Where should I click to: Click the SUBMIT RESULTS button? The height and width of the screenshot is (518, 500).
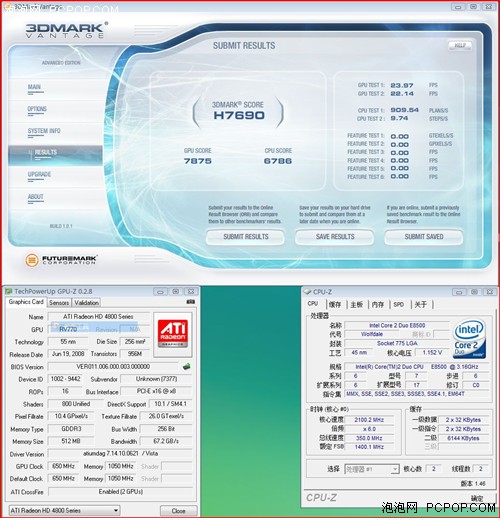[246, 237]
